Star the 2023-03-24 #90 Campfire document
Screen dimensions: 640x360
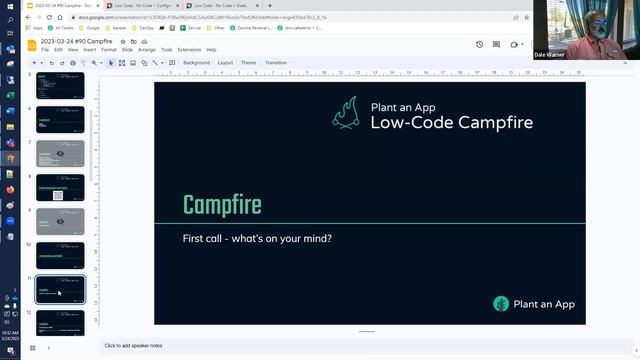click(x=123, y=42)
